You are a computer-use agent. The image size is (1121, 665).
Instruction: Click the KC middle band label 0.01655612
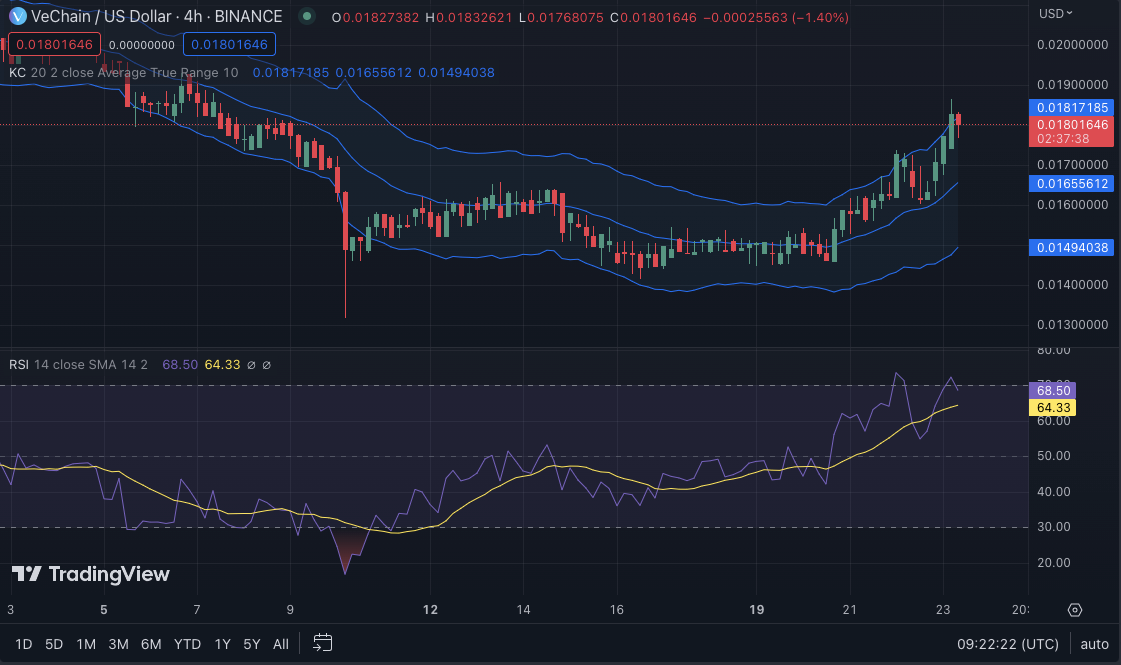[1072, 184]
